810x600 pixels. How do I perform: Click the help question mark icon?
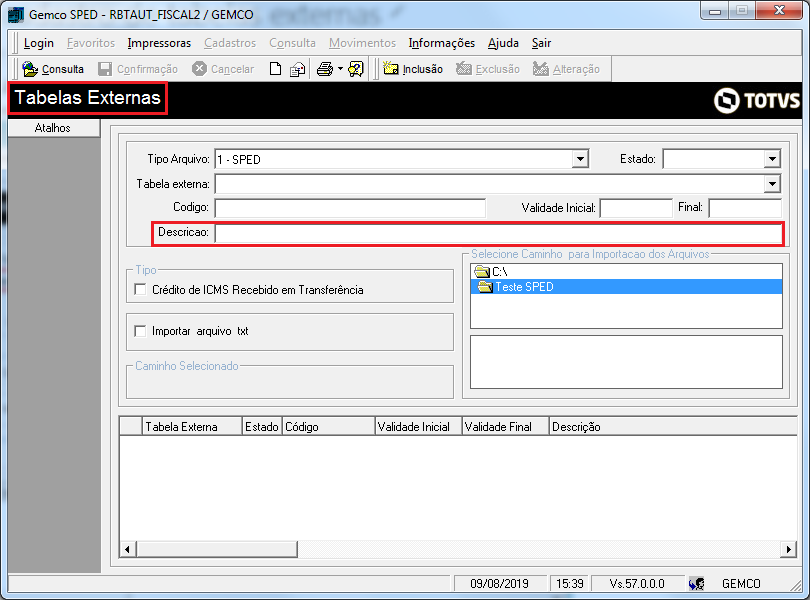(356, 69)
